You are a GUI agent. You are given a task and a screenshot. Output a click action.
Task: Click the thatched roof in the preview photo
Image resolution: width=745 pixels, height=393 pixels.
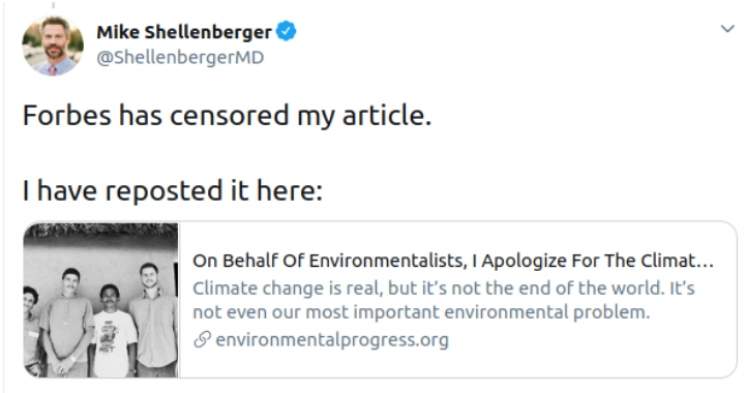(101, 229)
